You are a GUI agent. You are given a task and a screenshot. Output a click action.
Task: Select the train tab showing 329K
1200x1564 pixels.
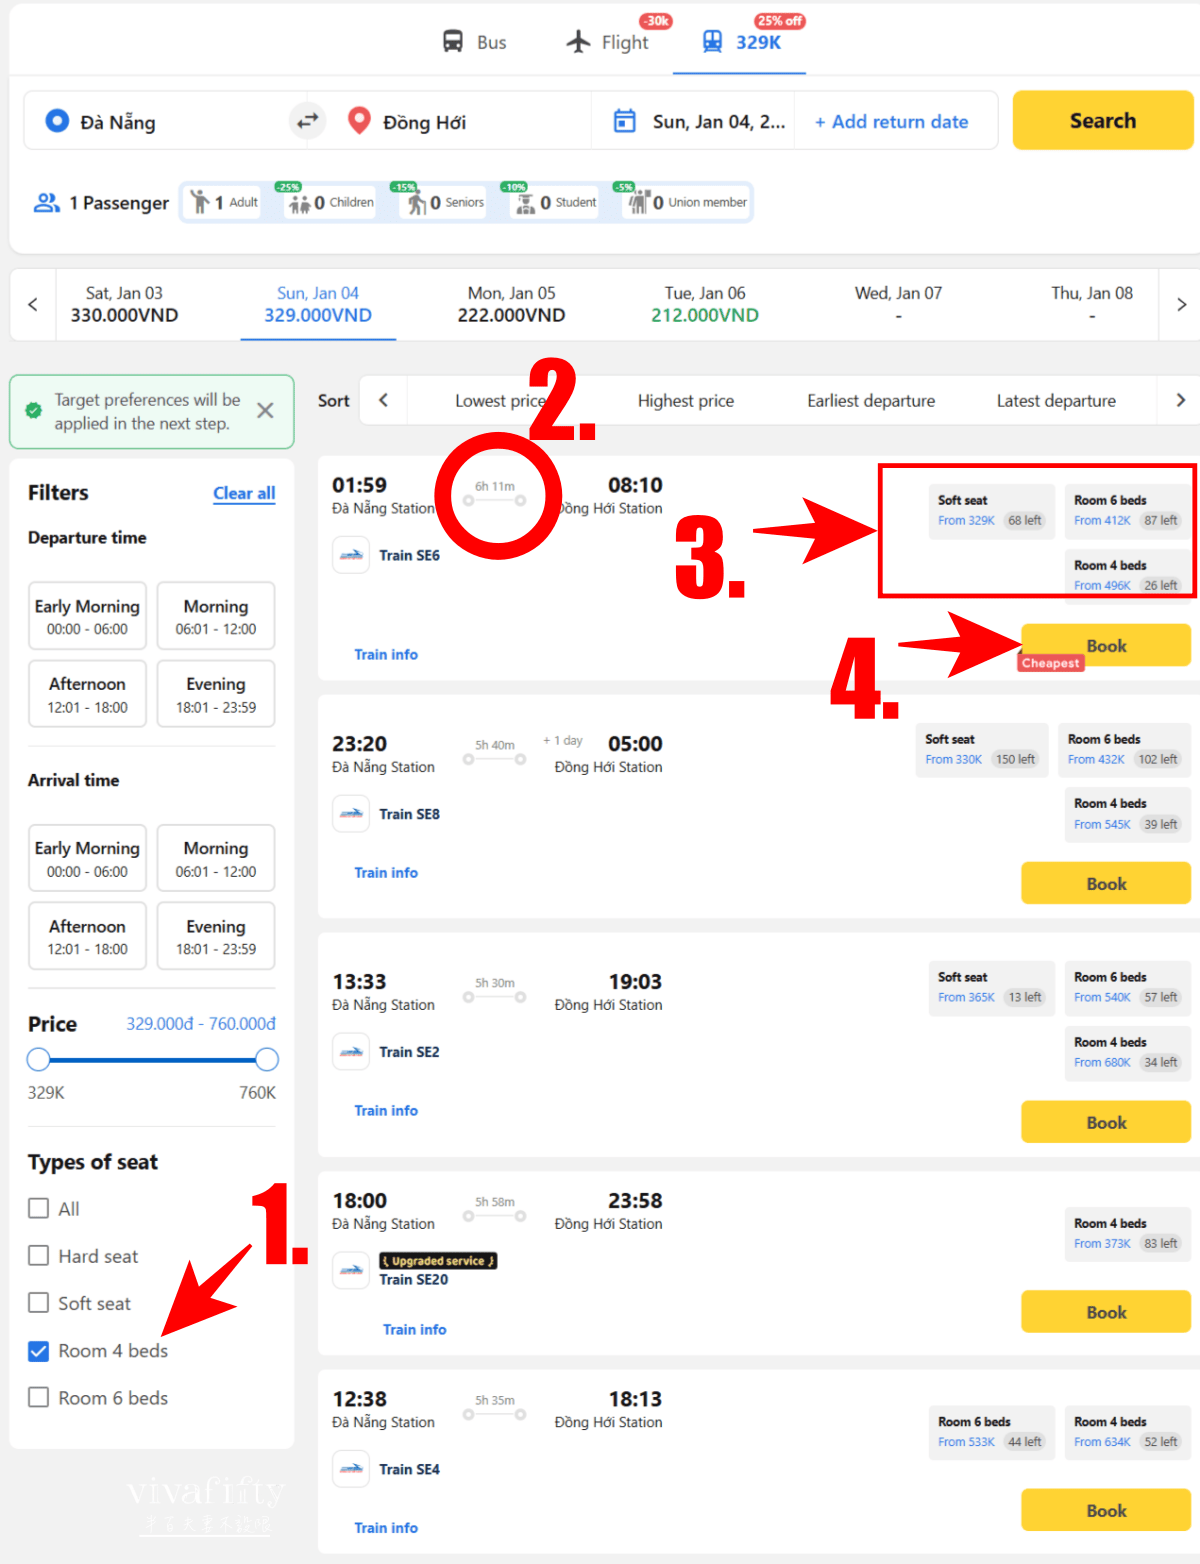point(741,42)
